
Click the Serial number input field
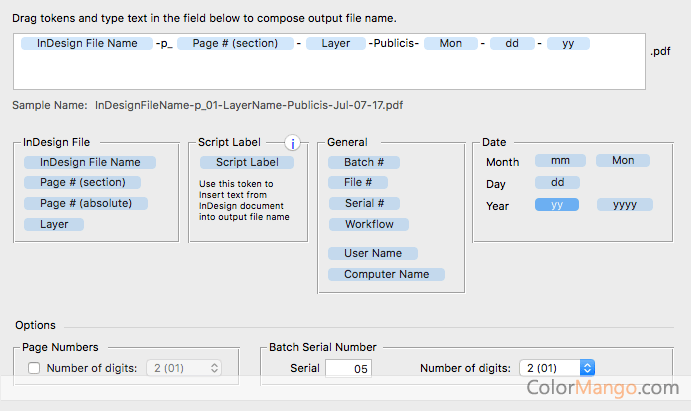[x=348, y=368]
